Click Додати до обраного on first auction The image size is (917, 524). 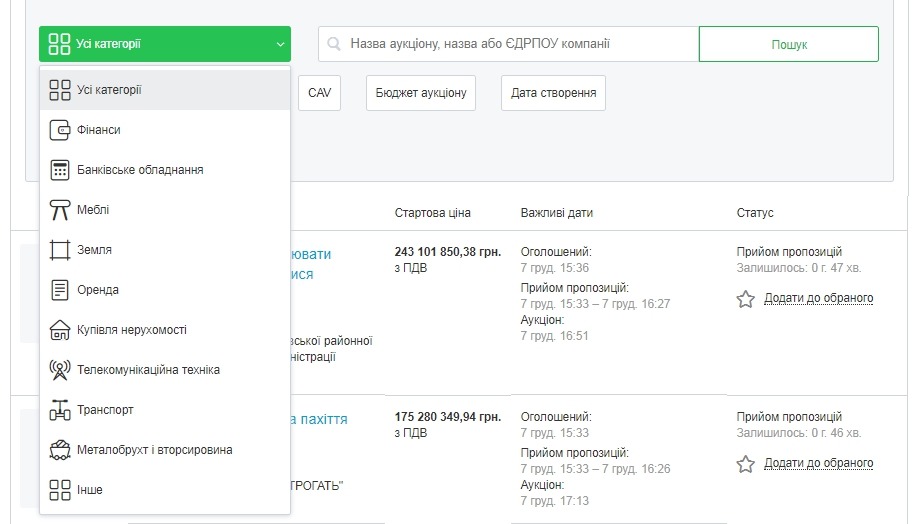tap(818, 298)
